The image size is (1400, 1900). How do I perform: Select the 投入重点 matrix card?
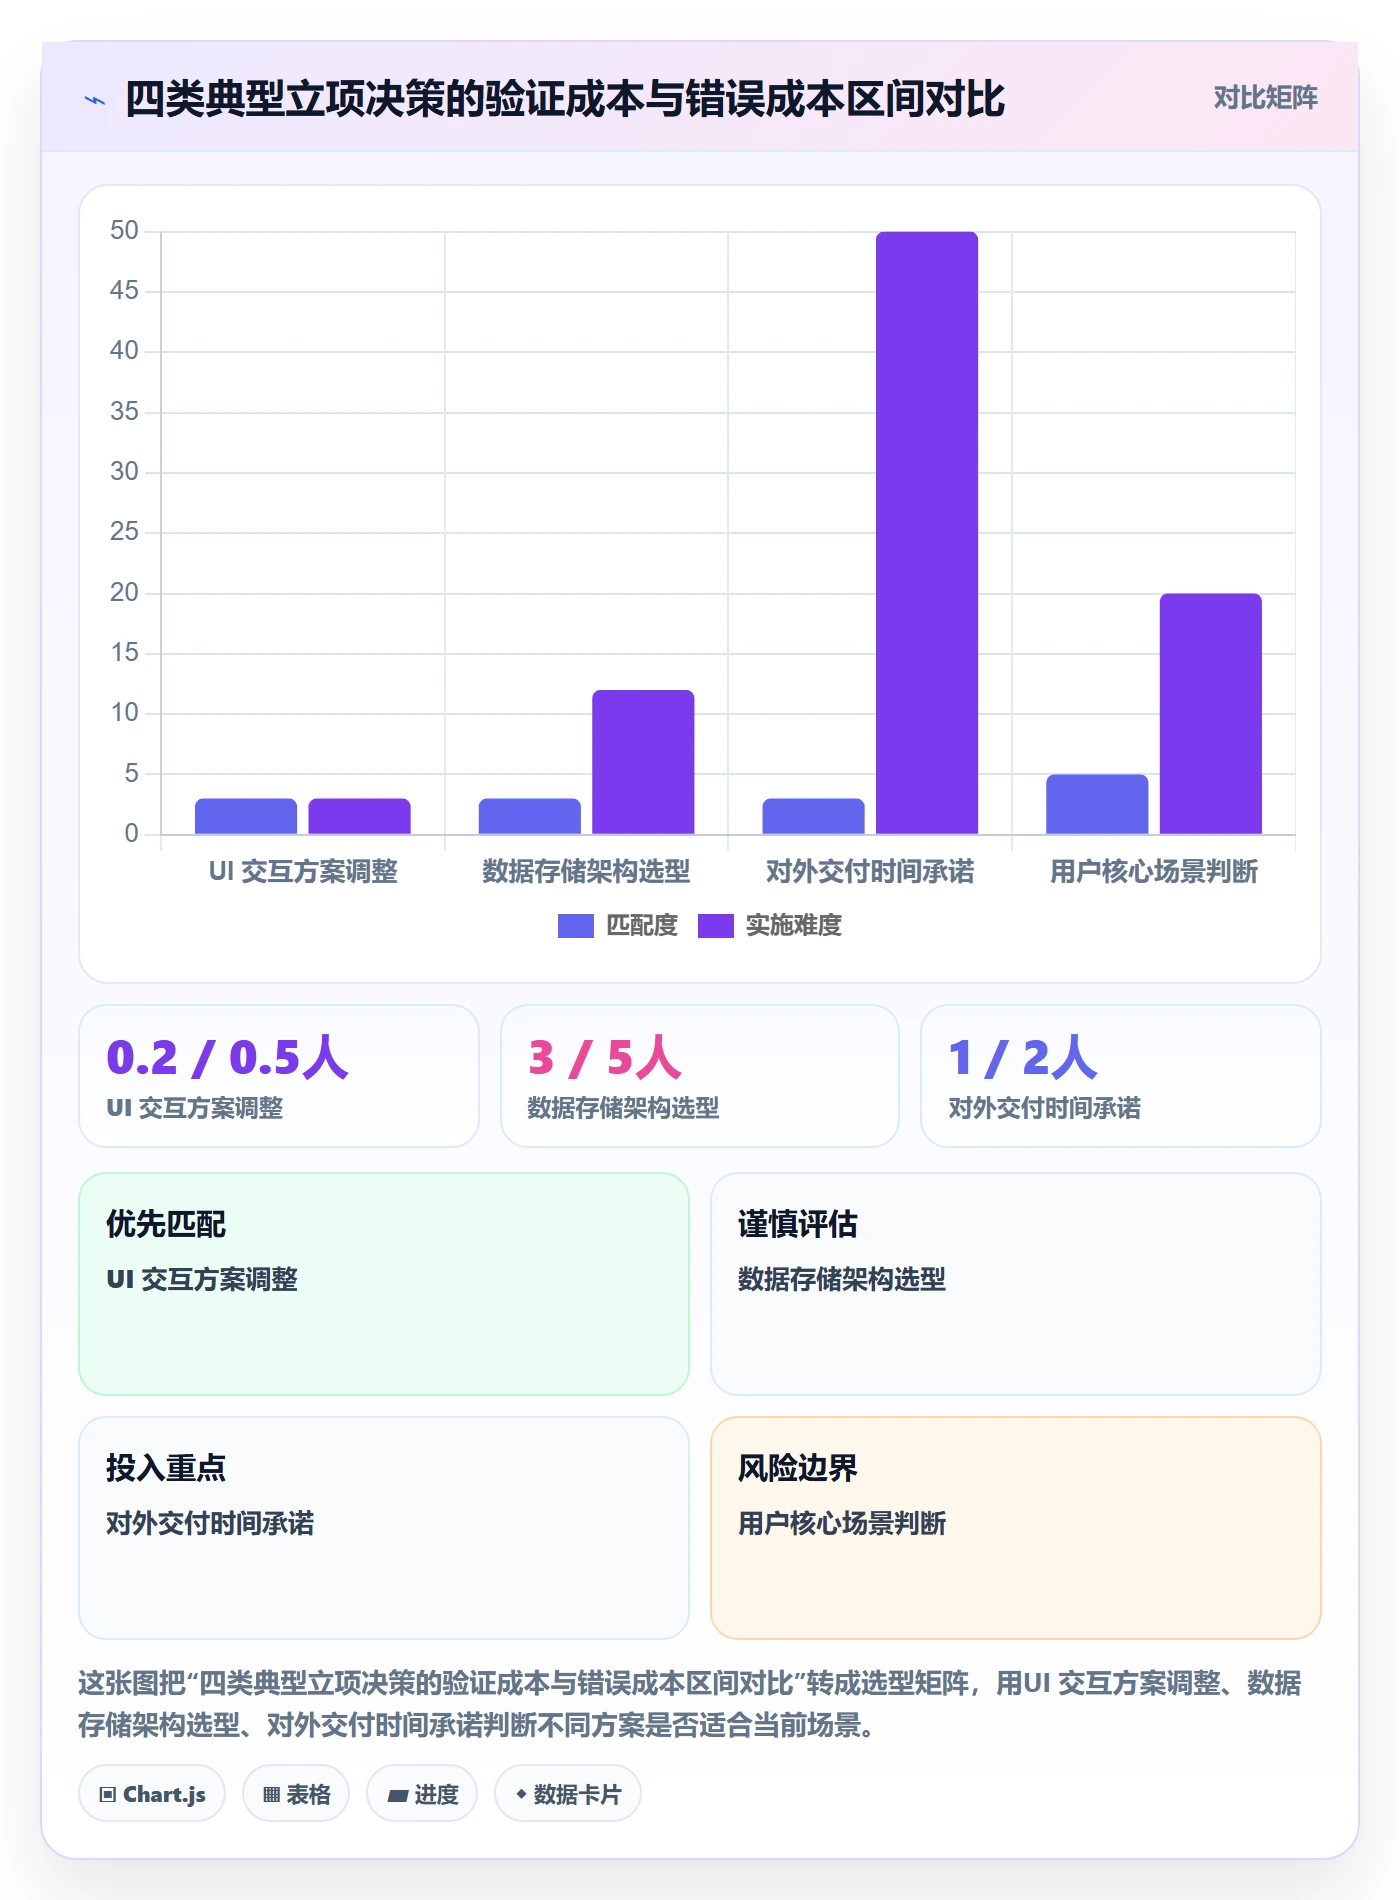click(x=384, y=1528)
